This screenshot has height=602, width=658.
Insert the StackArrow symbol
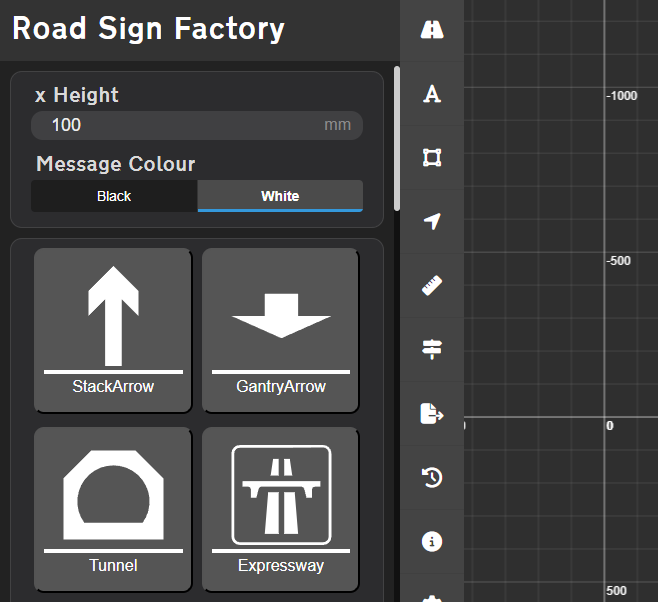click(113, 329)
